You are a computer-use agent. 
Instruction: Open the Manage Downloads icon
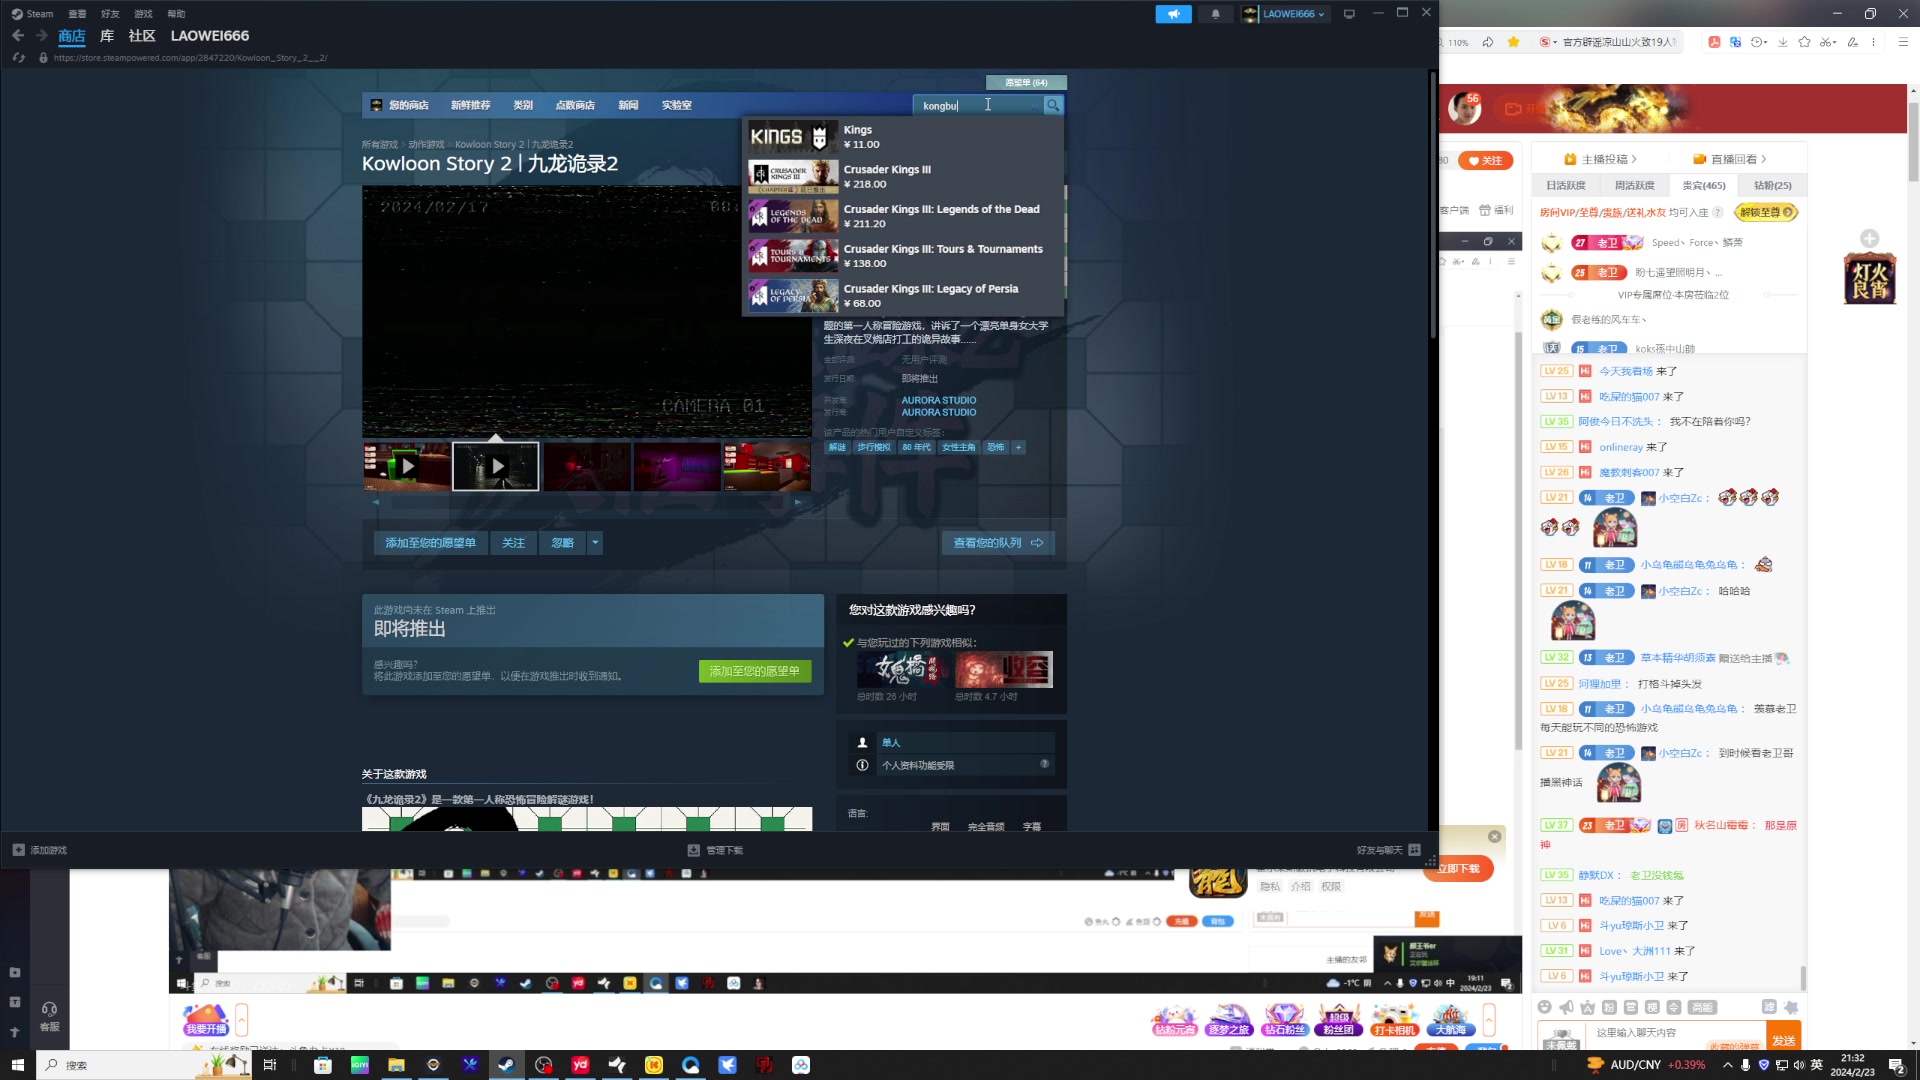coord(693,850)
